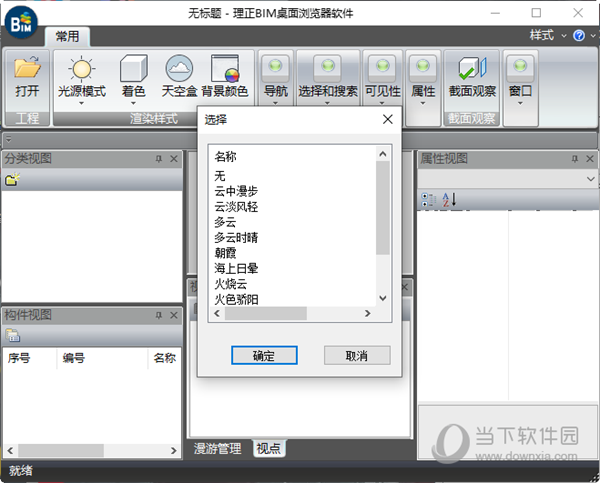The image size is (600, 483).
Task: Click the BIM application logo button
Action: (21, 22)
